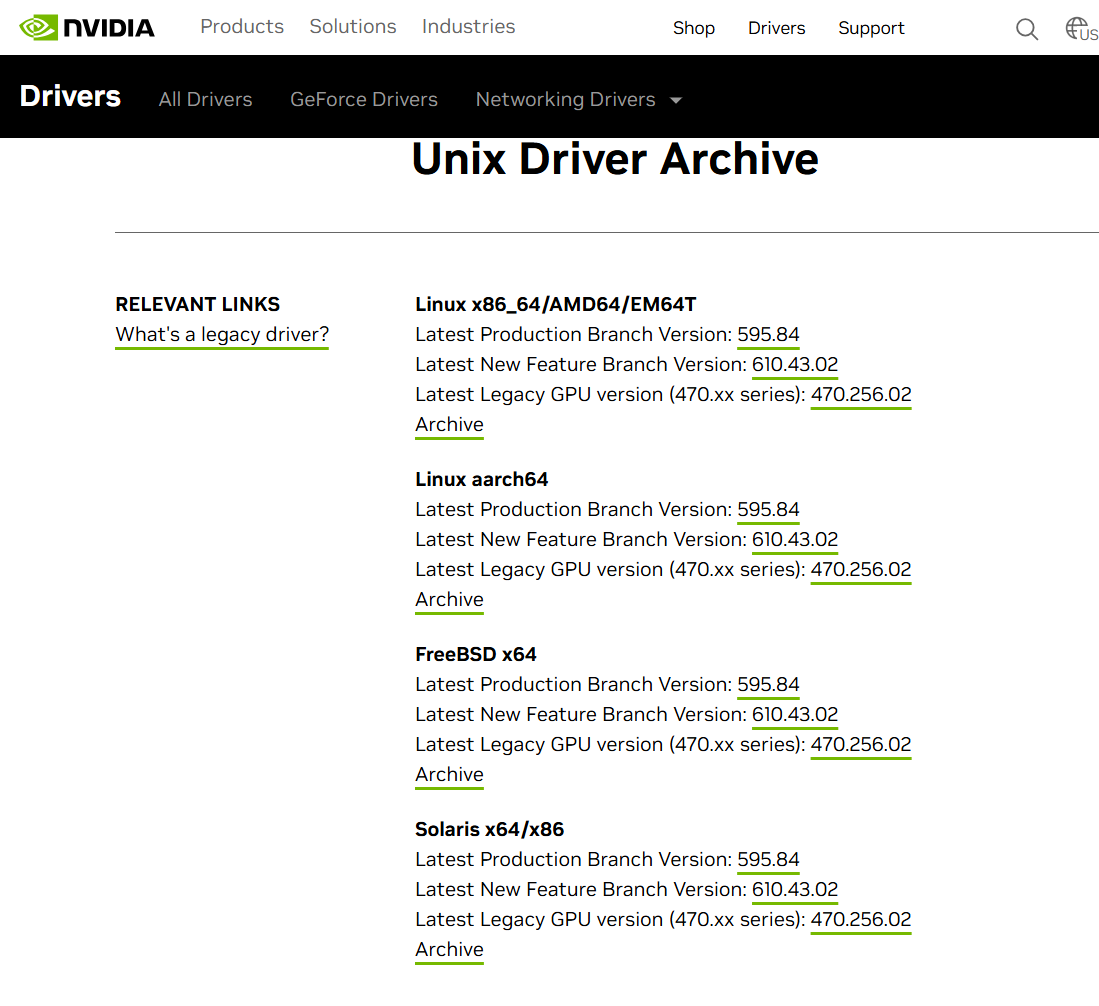The width and height of the screenshot is (1099, 1006).
Task: Select the GeForce Drivers tab
Action: click(364, 100)
